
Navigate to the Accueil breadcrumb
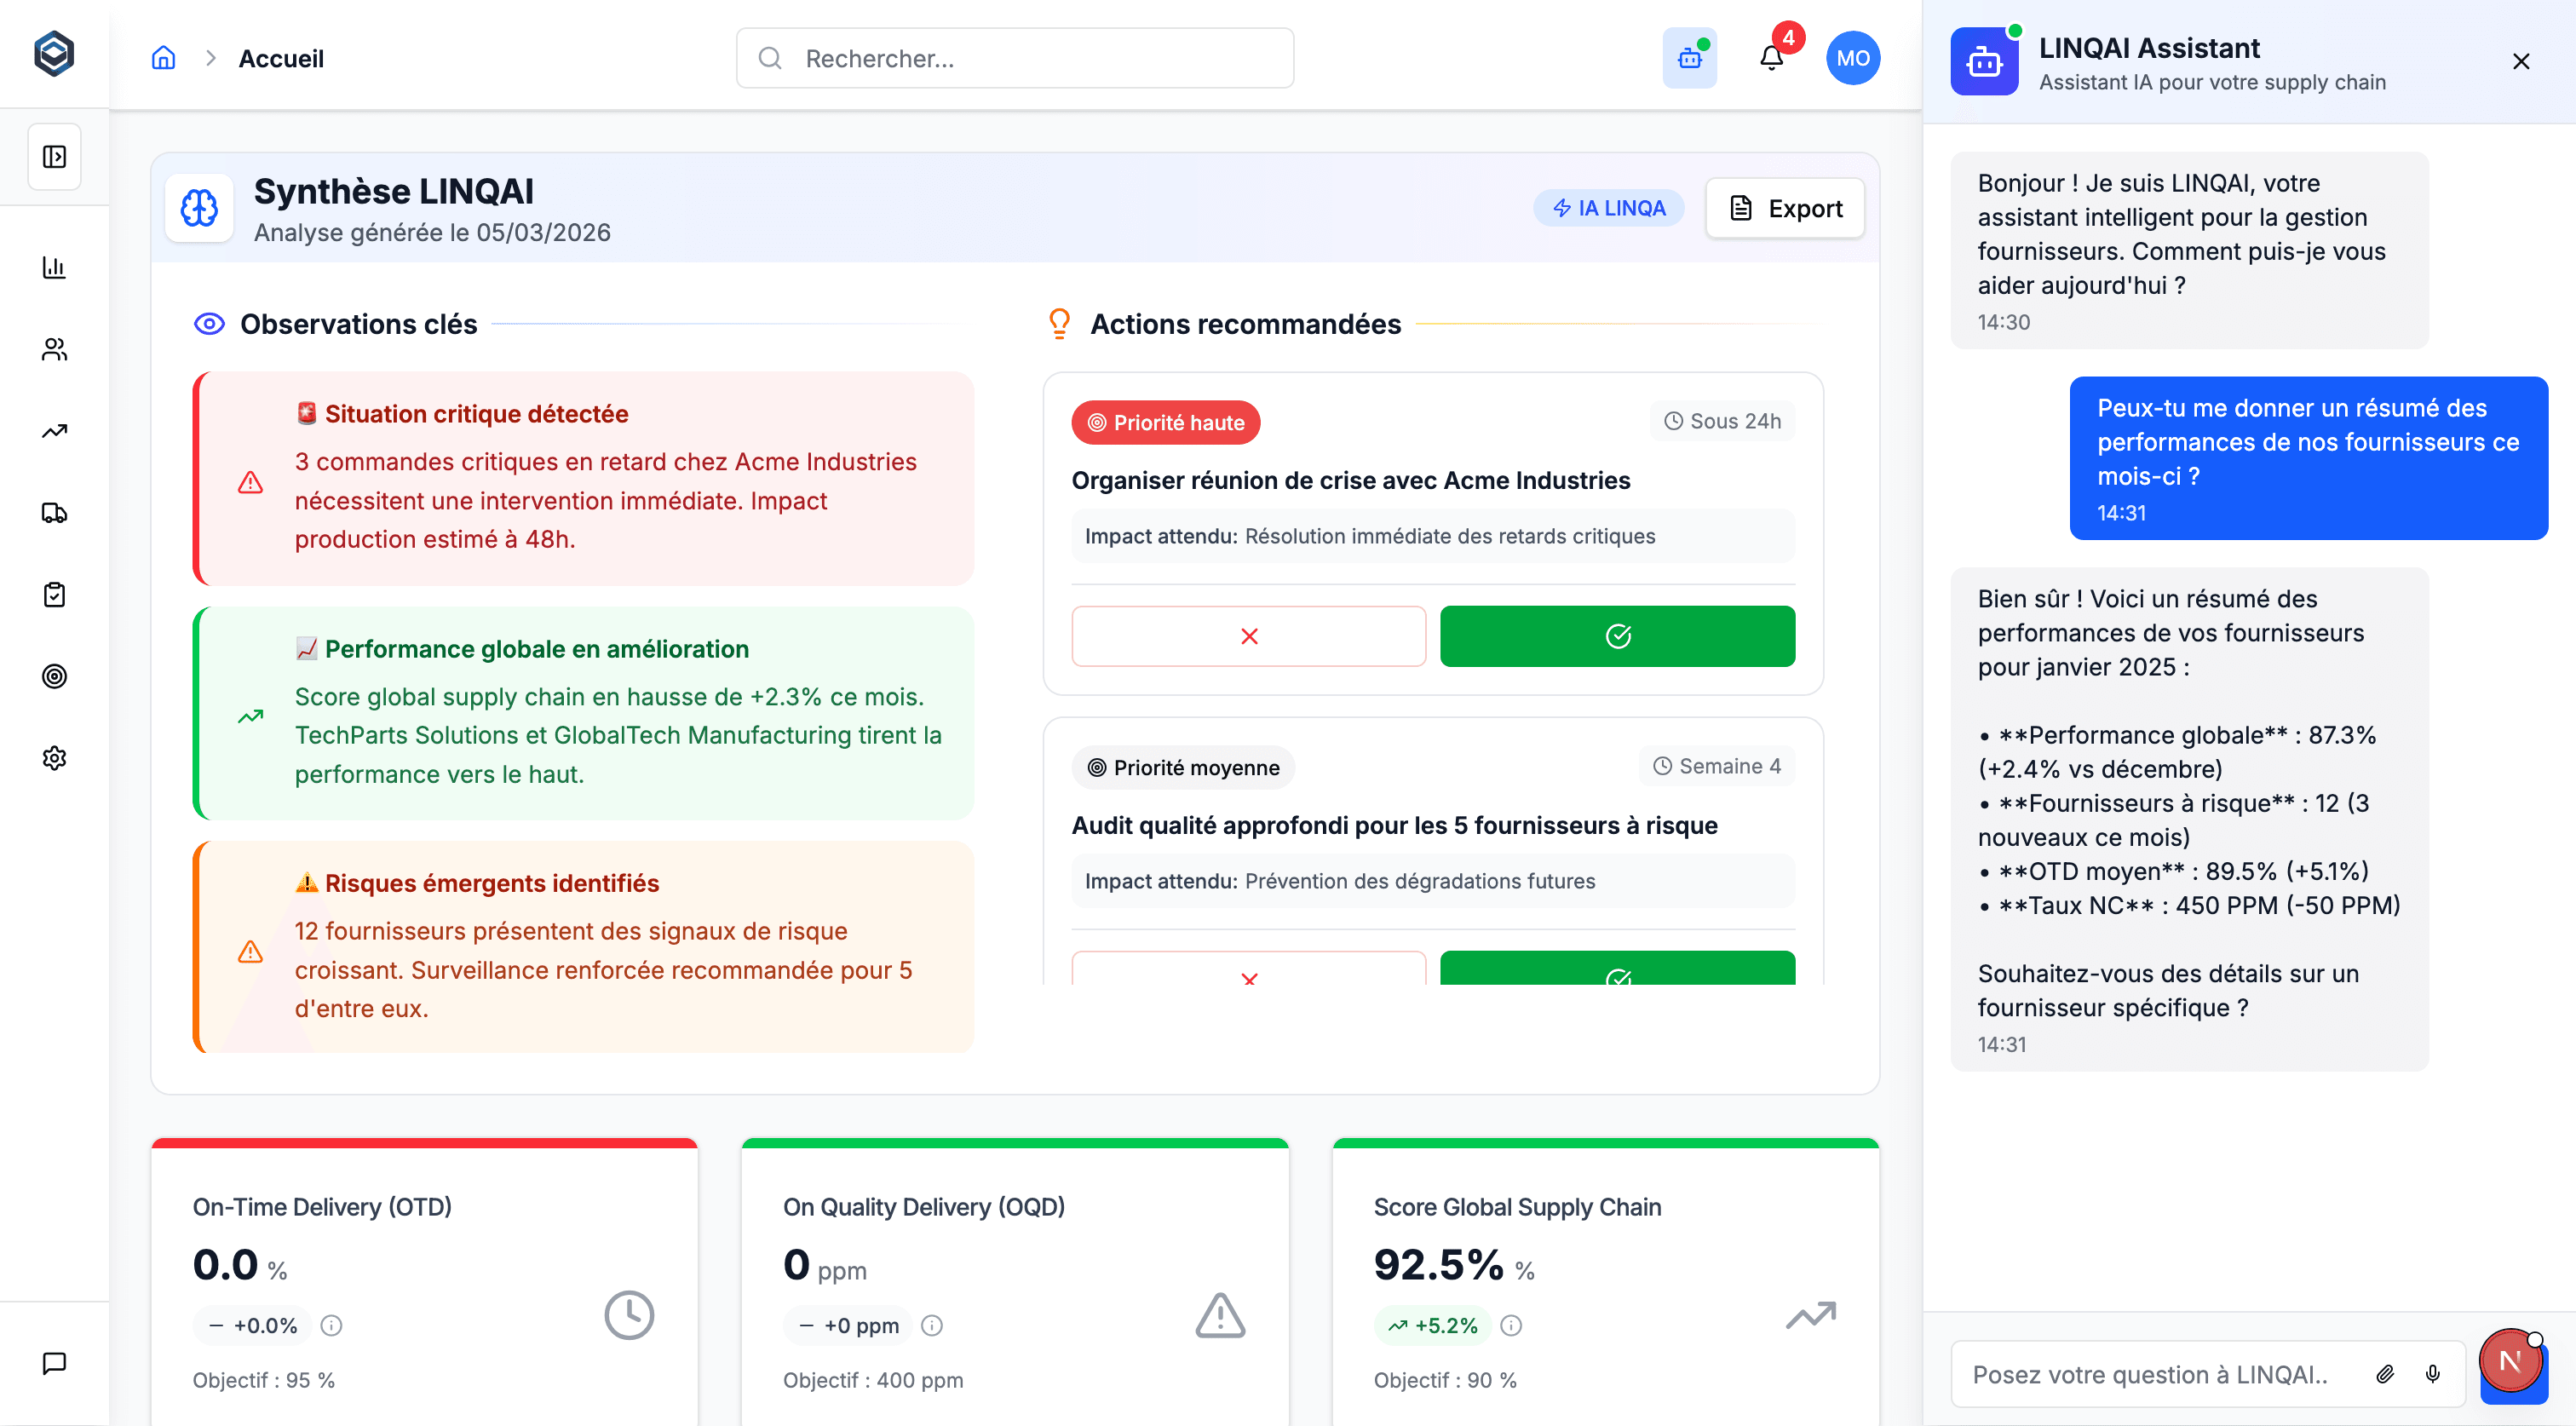click(x=280, y=58)
